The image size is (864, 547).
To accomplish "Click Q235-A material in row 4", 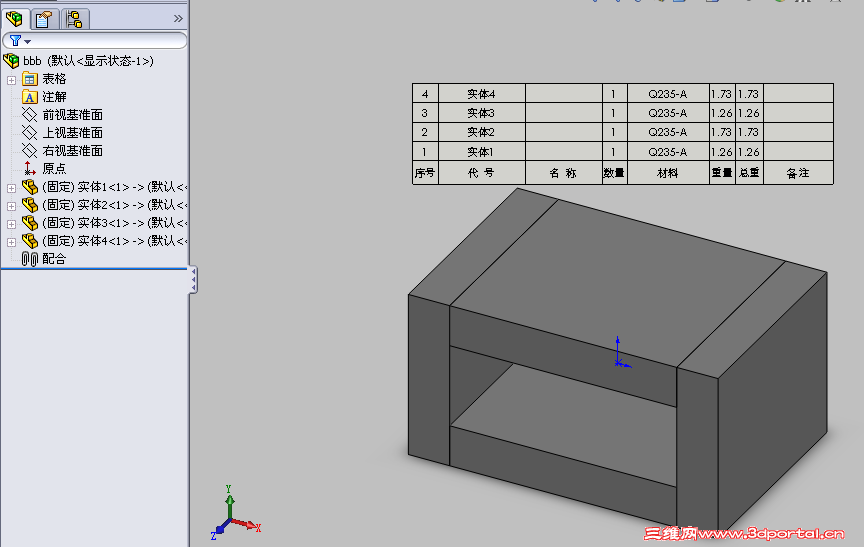I will click(668, 94).
